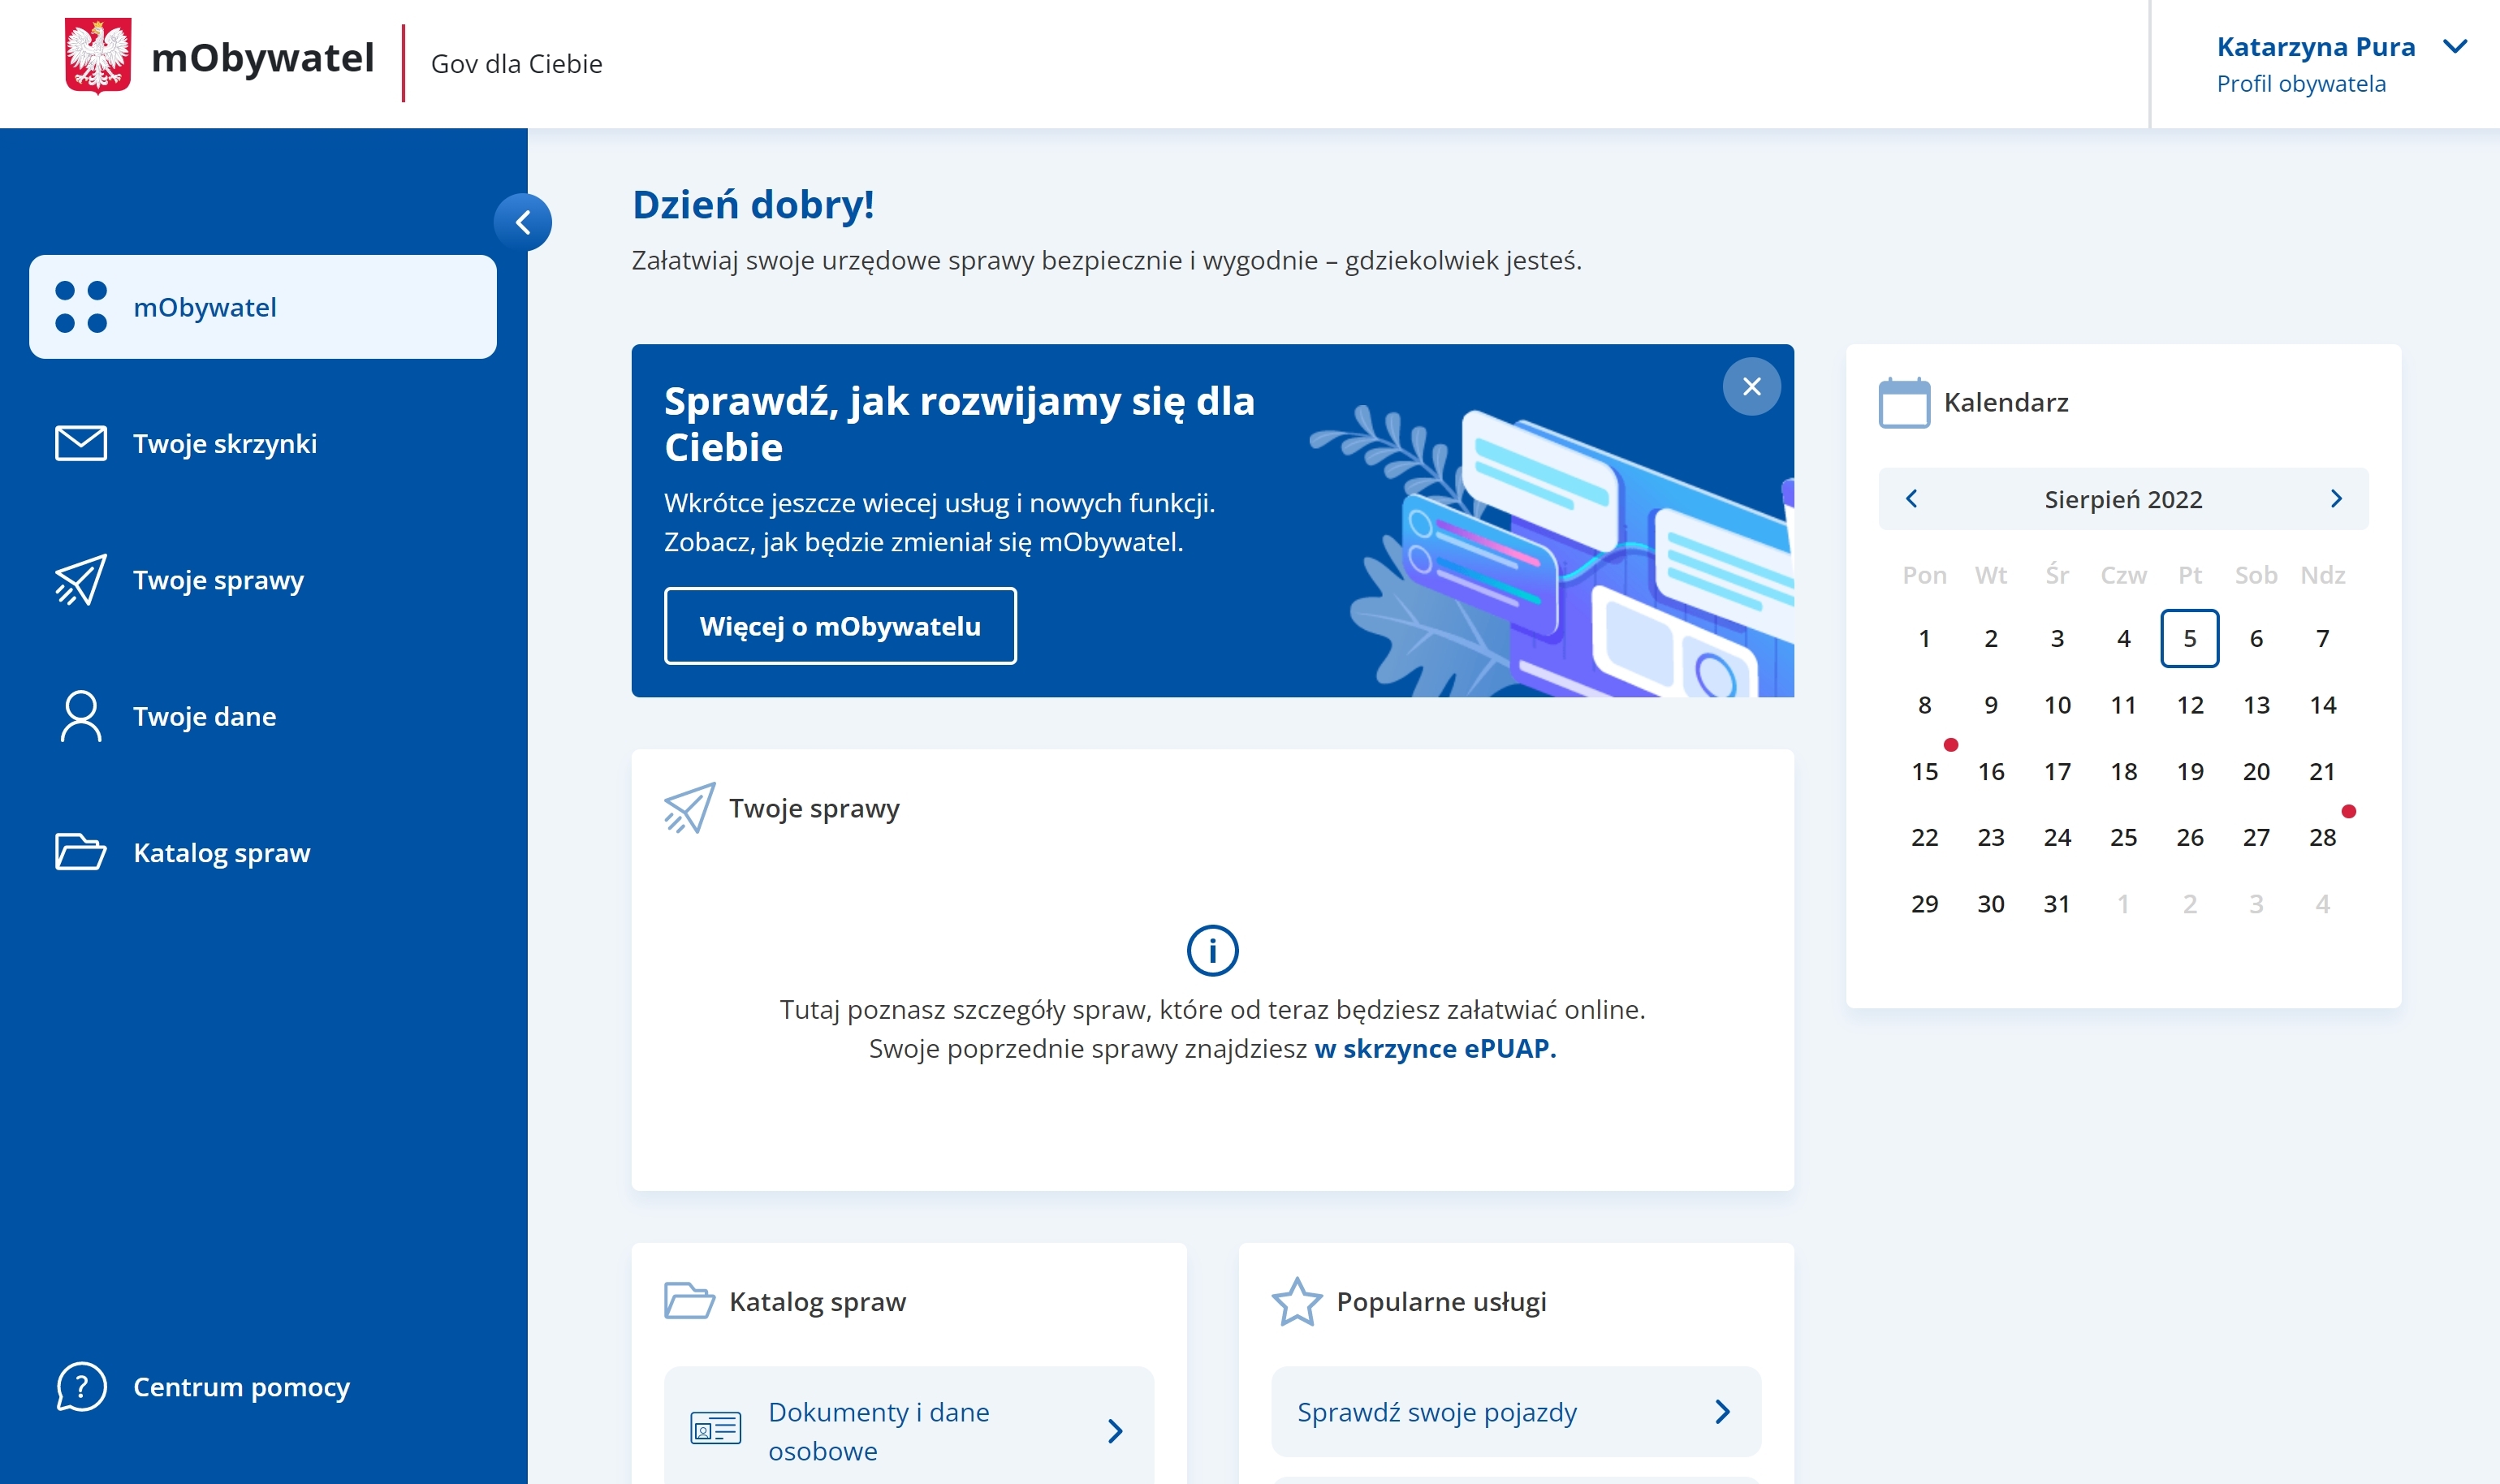
Task: Go to next month in calendar
Action: (x=2336, y=498)
